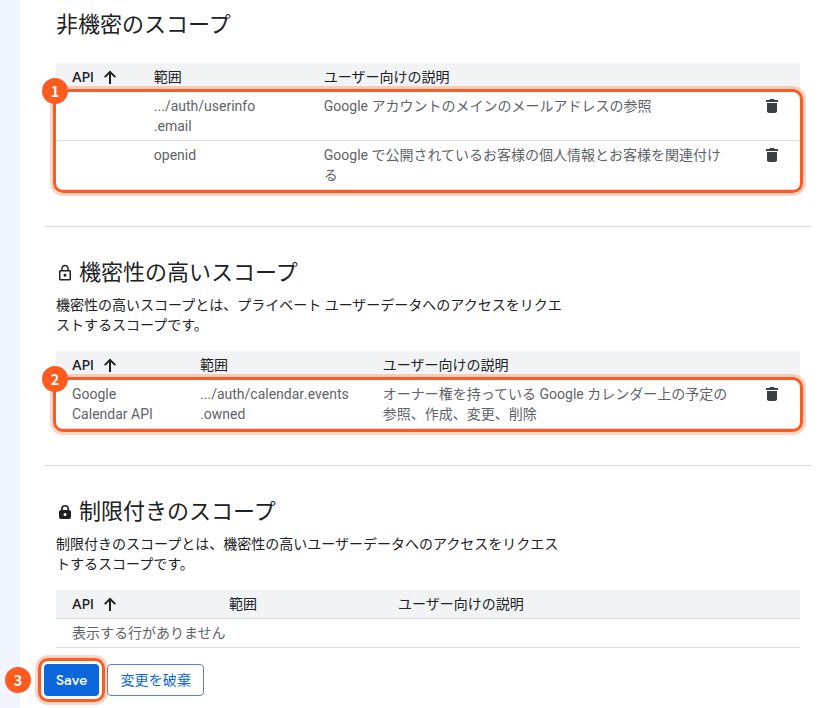820x708 pixels.
Task: Sort restricted scopes table by API arrow
Action: click(x=110, y=604)
